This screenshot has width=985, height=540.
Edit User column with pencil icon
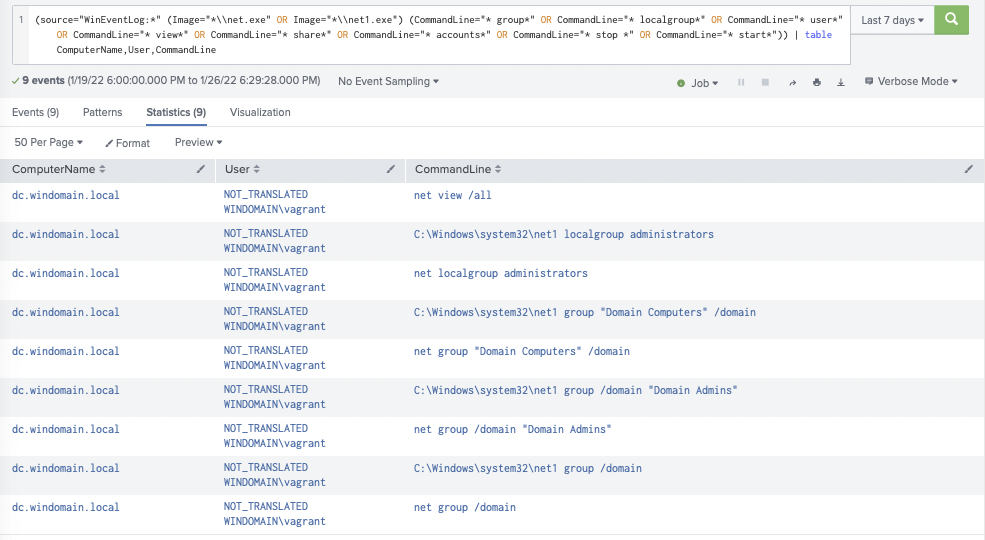coord(391,169)
